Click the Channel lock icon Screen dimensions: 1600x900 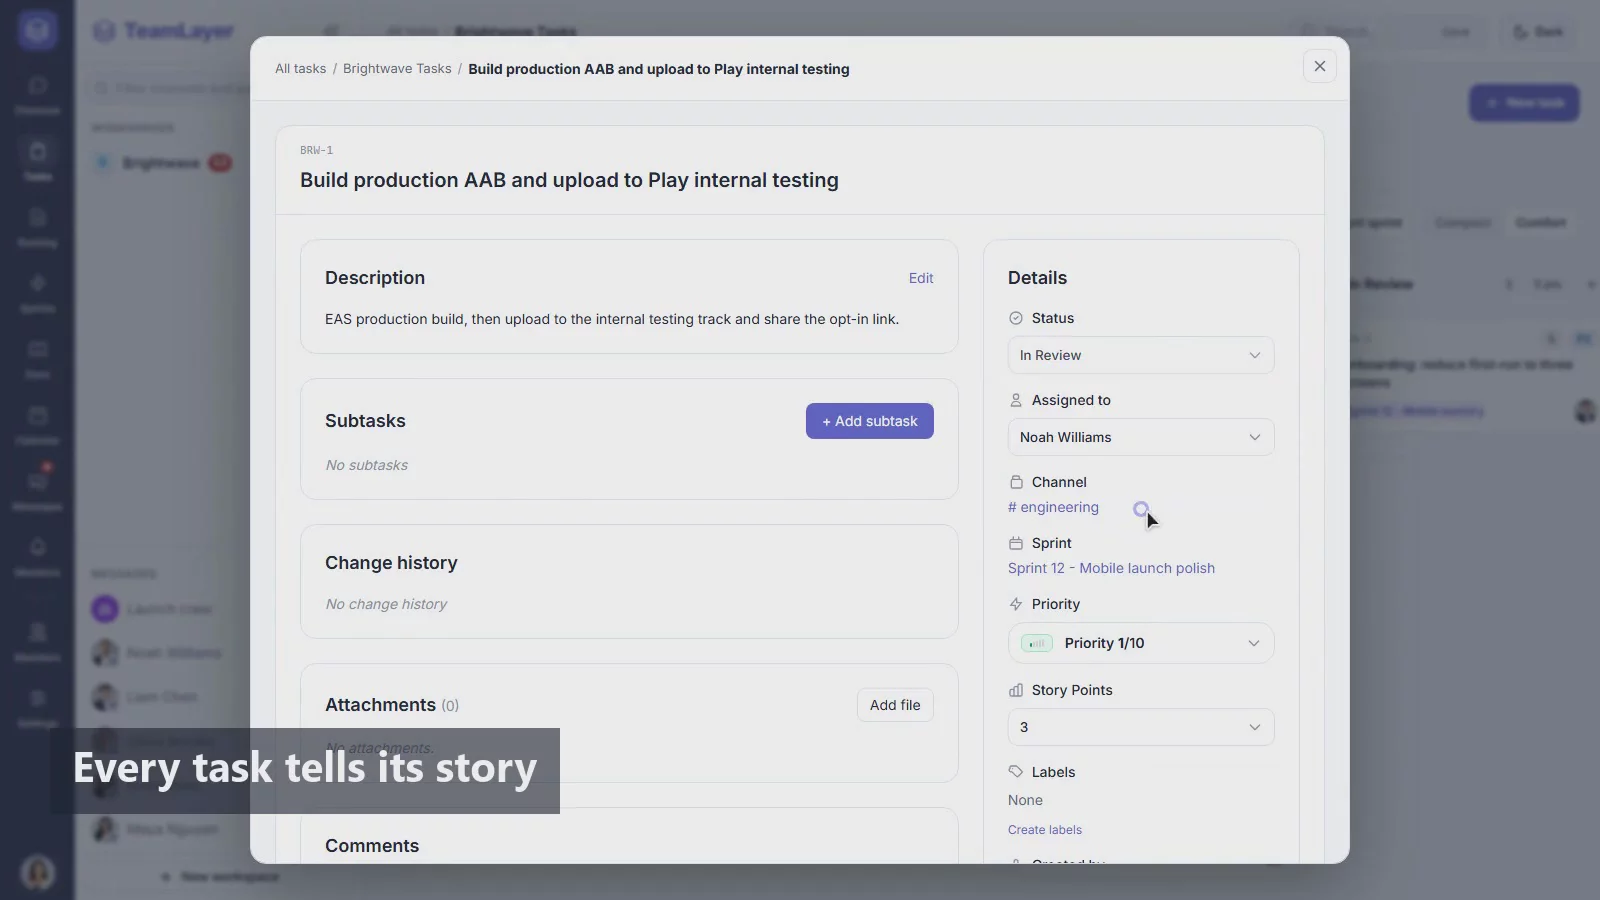[x=1016, y=482]
